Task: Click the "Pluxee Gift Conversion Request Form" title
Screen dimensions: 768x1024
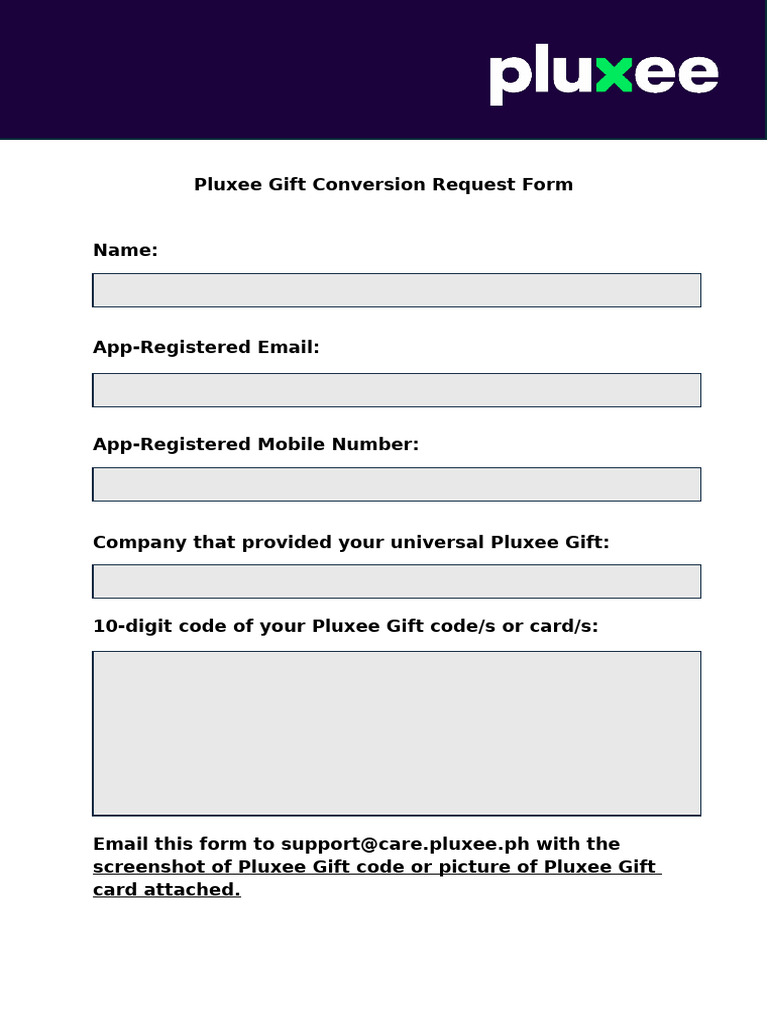Action: pos(383,184)
